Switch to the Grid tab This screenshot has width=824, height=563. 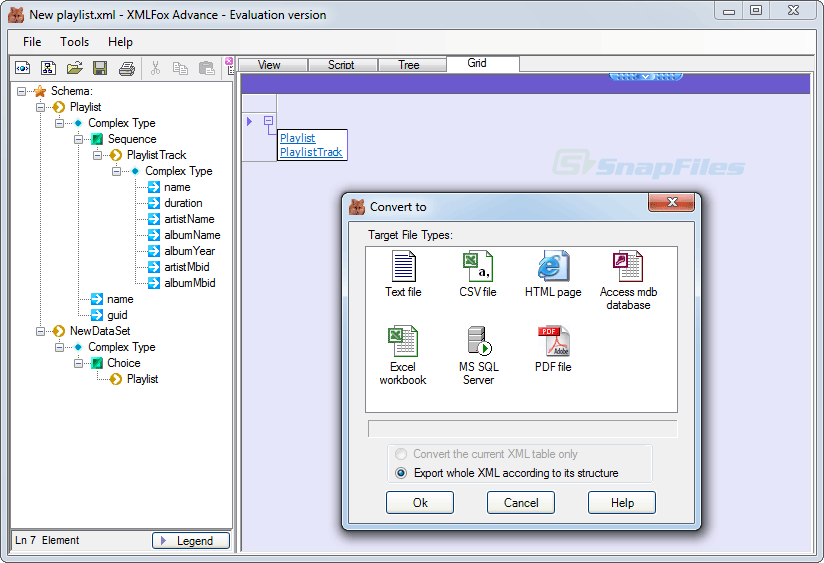(x=483, y=64)
